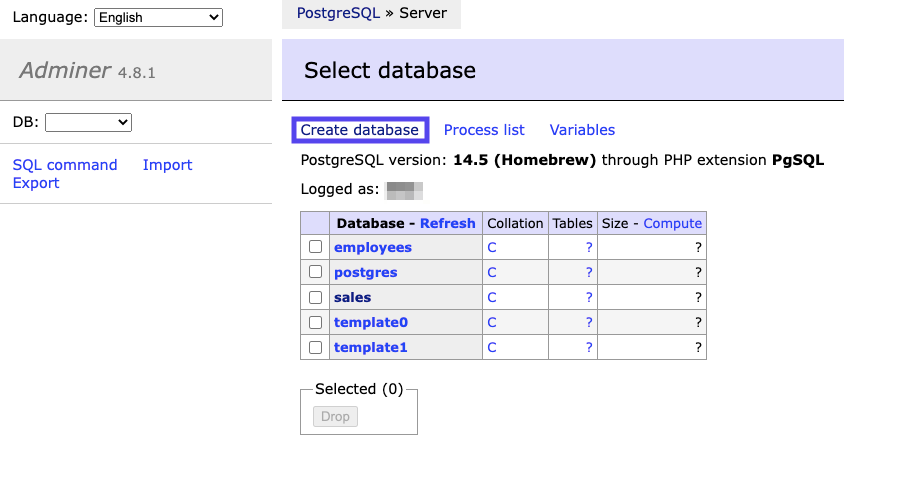View server Variables

[x=582, y=130]
